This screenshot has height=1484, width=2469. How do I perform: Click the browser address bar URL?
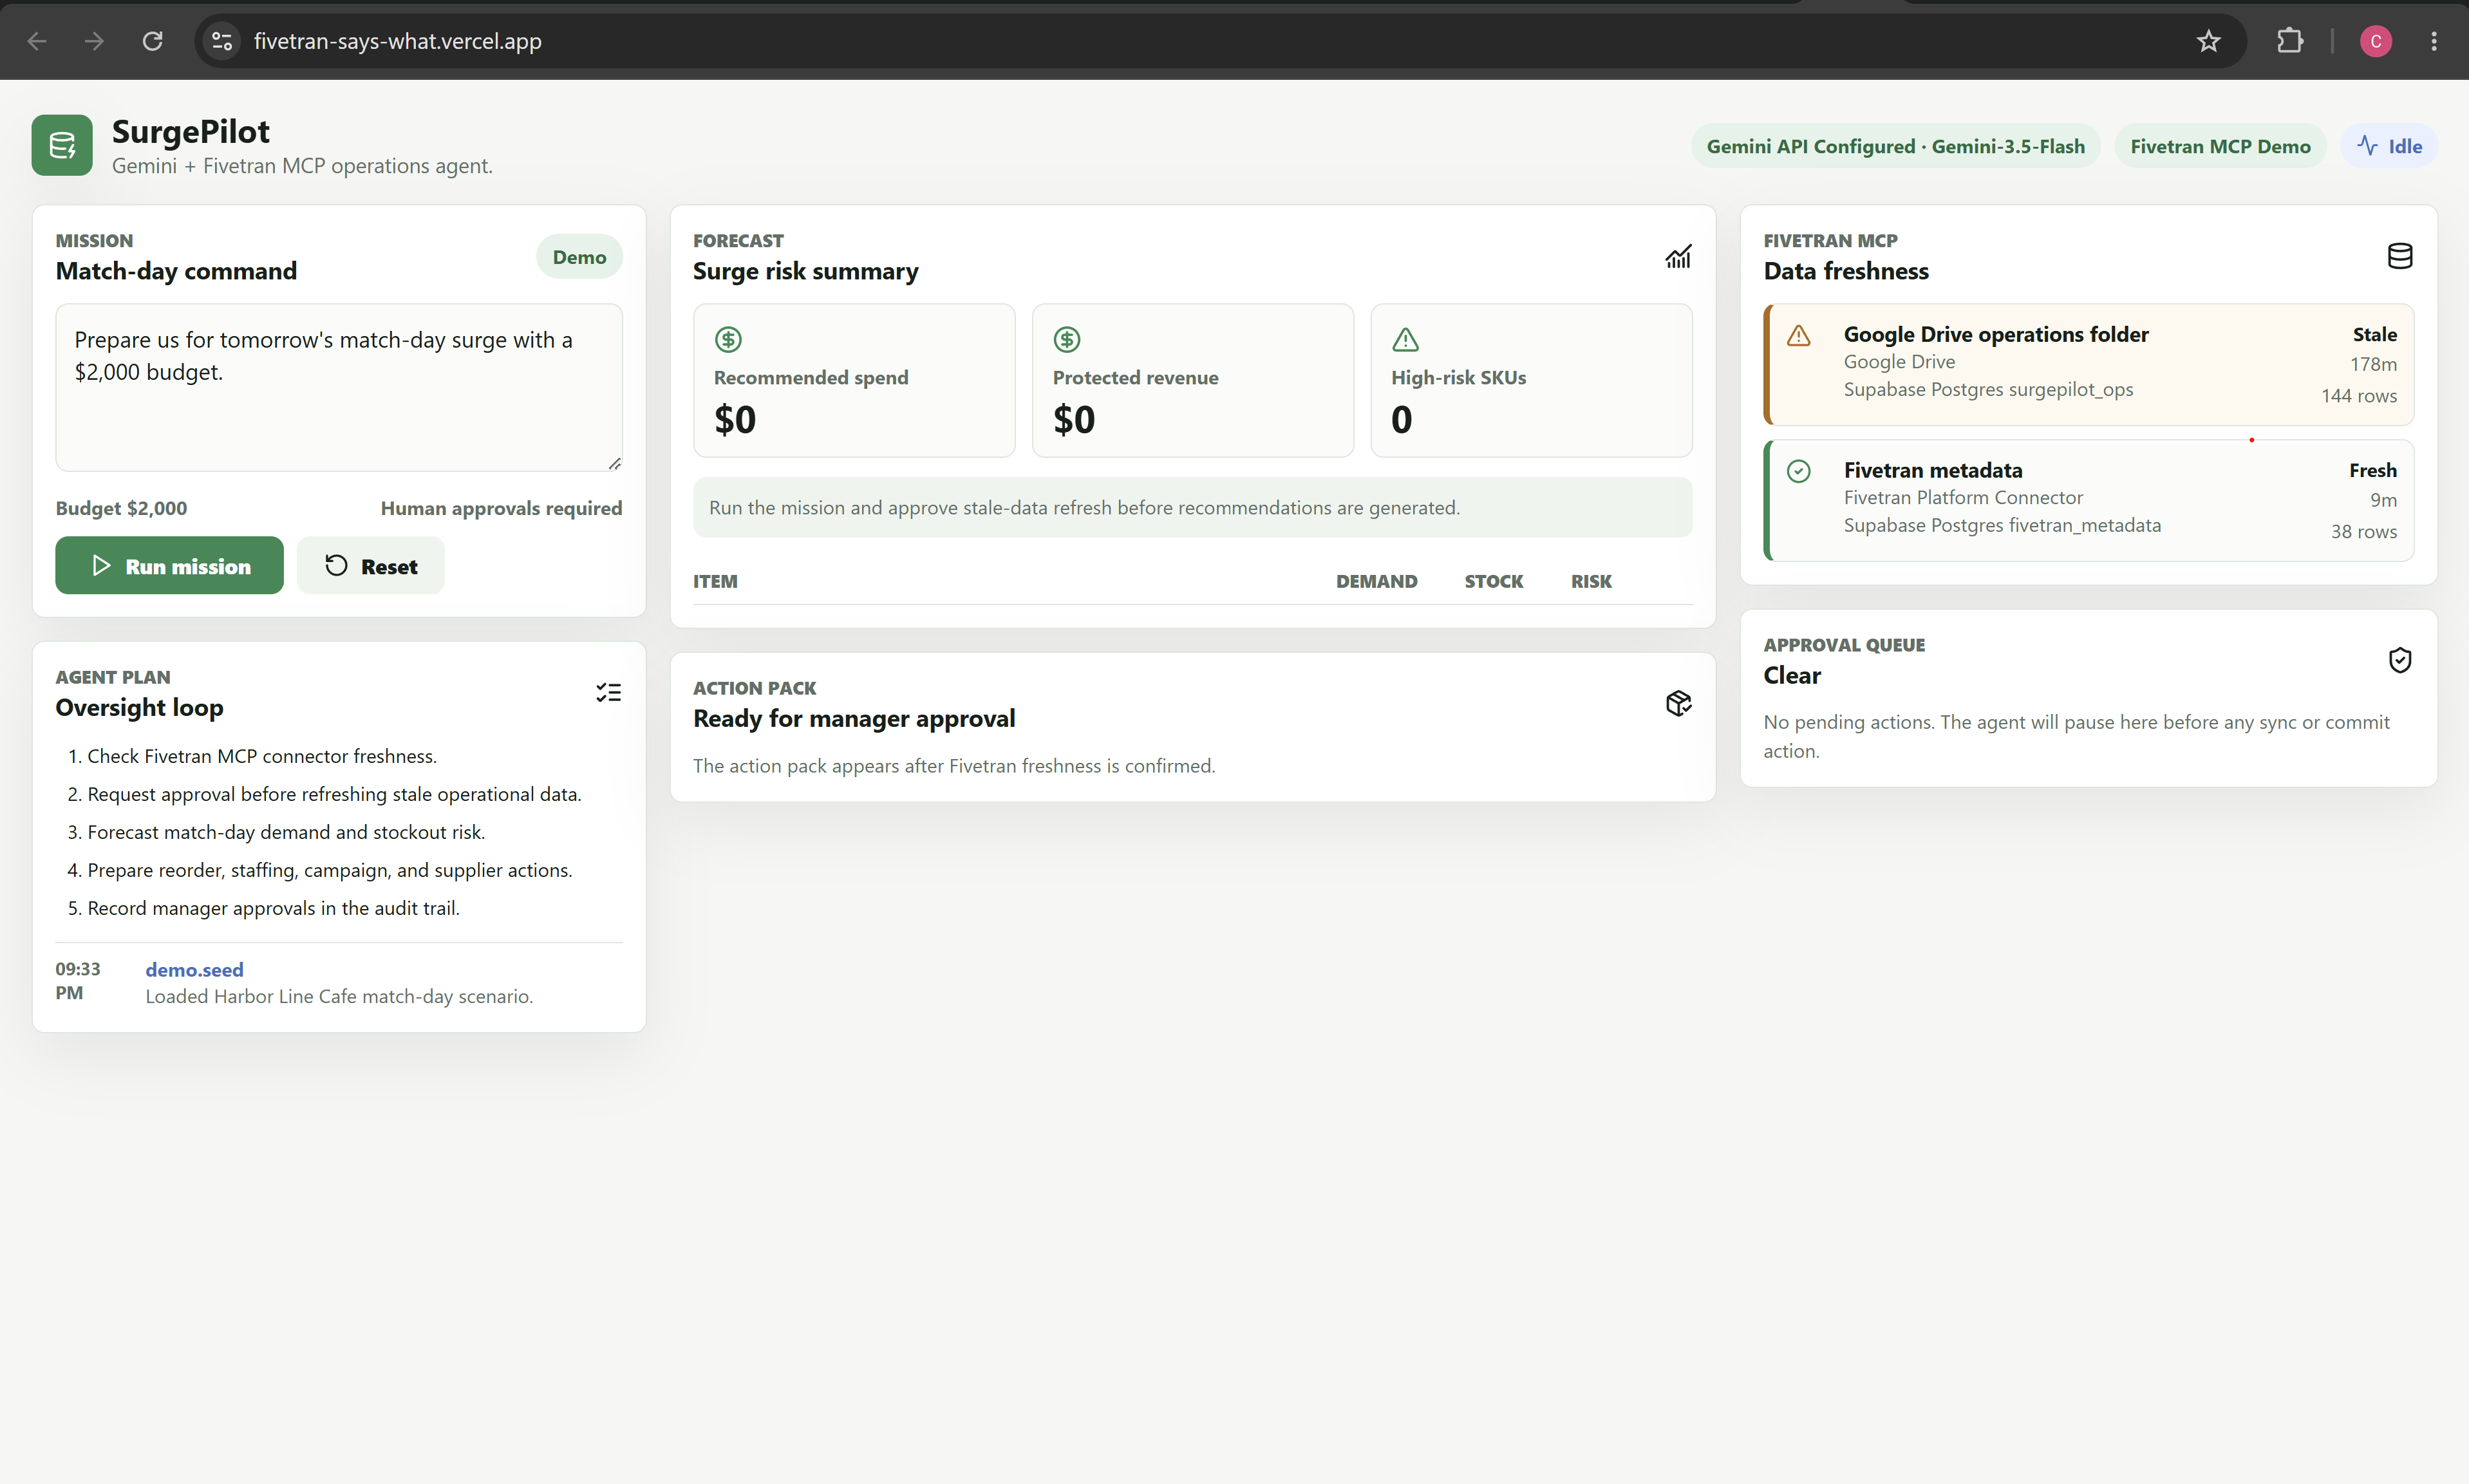pos(397,41)
